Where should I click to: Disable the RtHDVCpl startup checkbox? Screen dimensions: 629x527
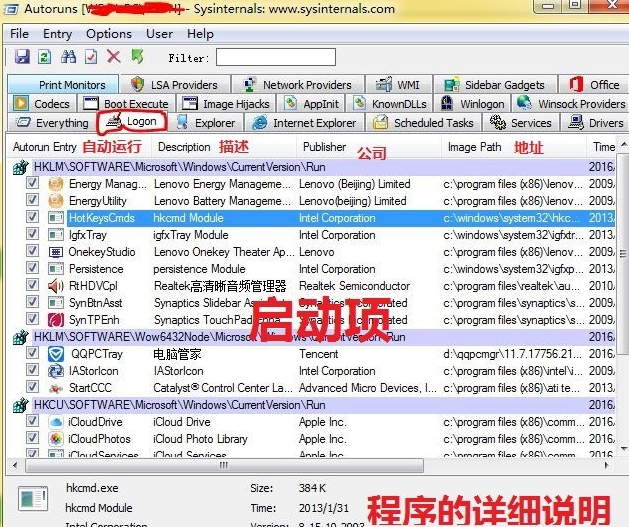(x=32, y=285)
